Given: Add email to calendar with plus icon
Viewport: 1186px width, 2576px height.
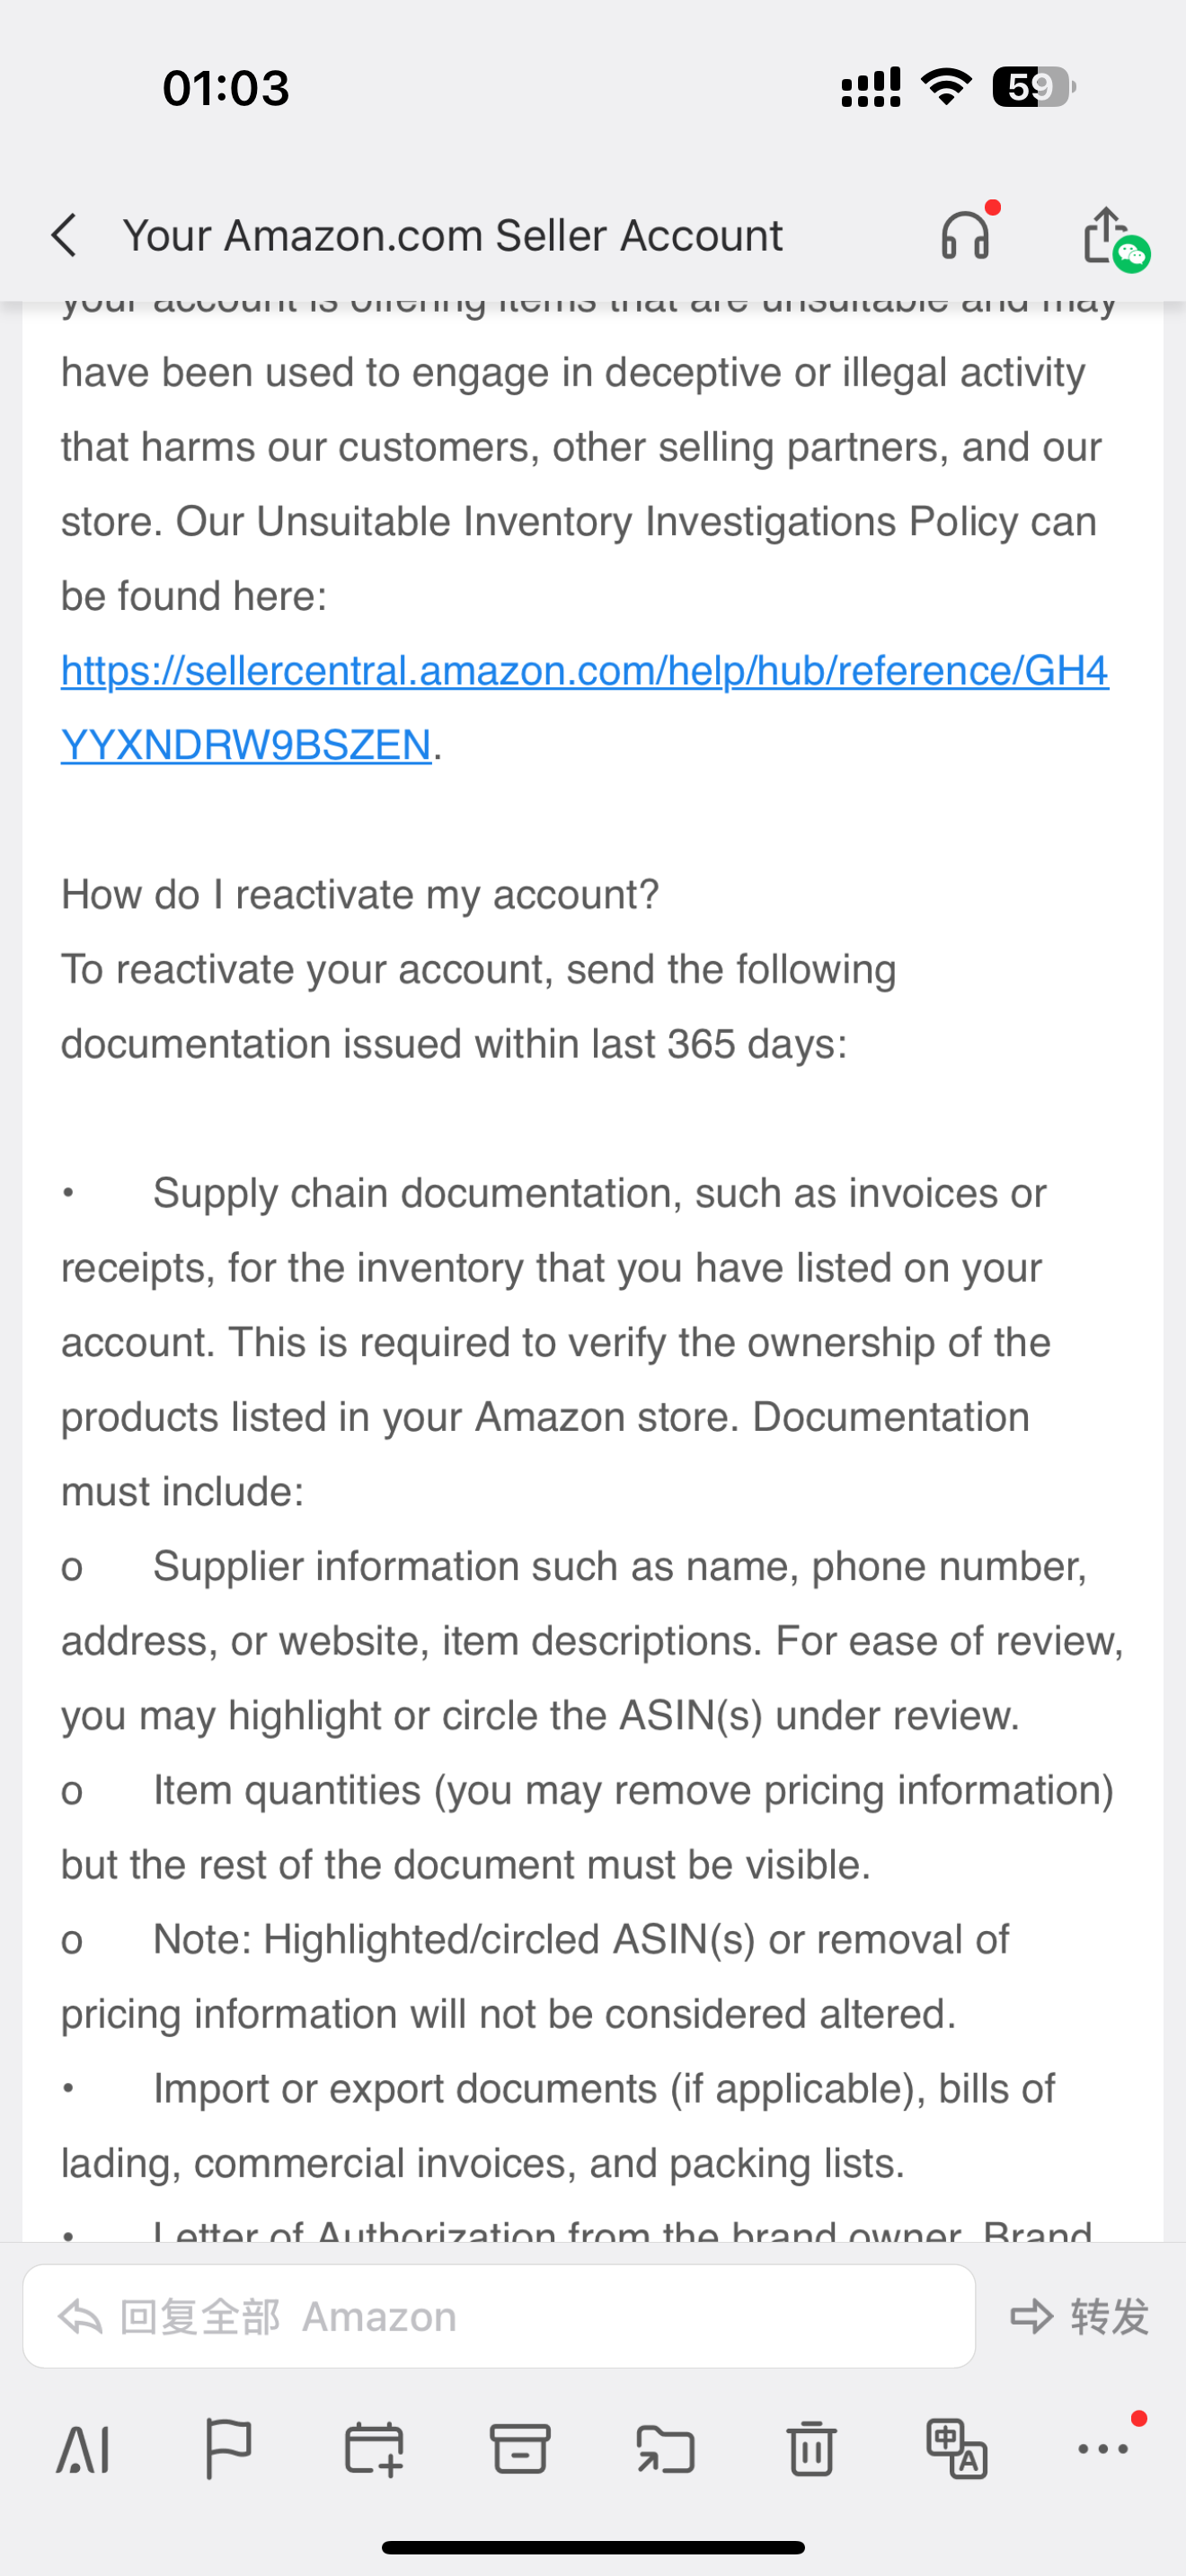Looking at the screenshot, I should [374, 2449].
